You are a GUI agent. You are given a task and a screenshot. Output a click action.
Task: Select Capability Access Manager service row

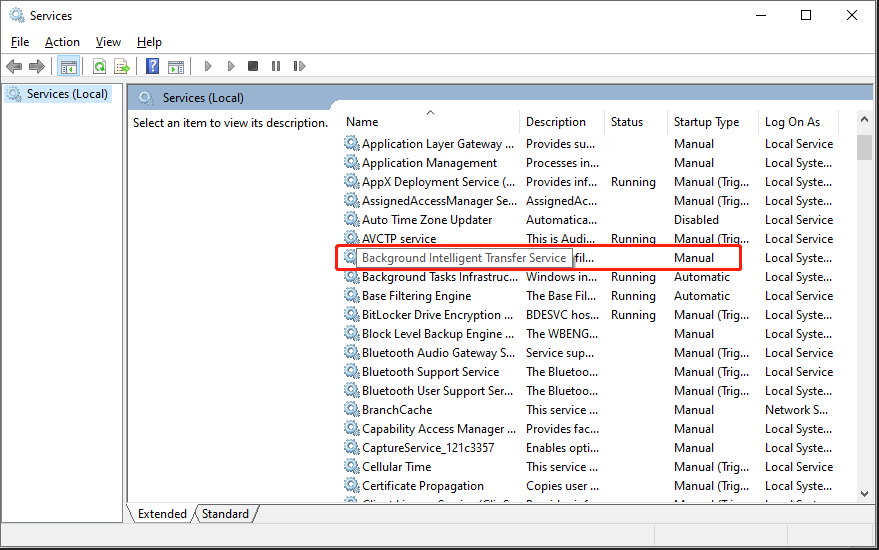point(589,429)
